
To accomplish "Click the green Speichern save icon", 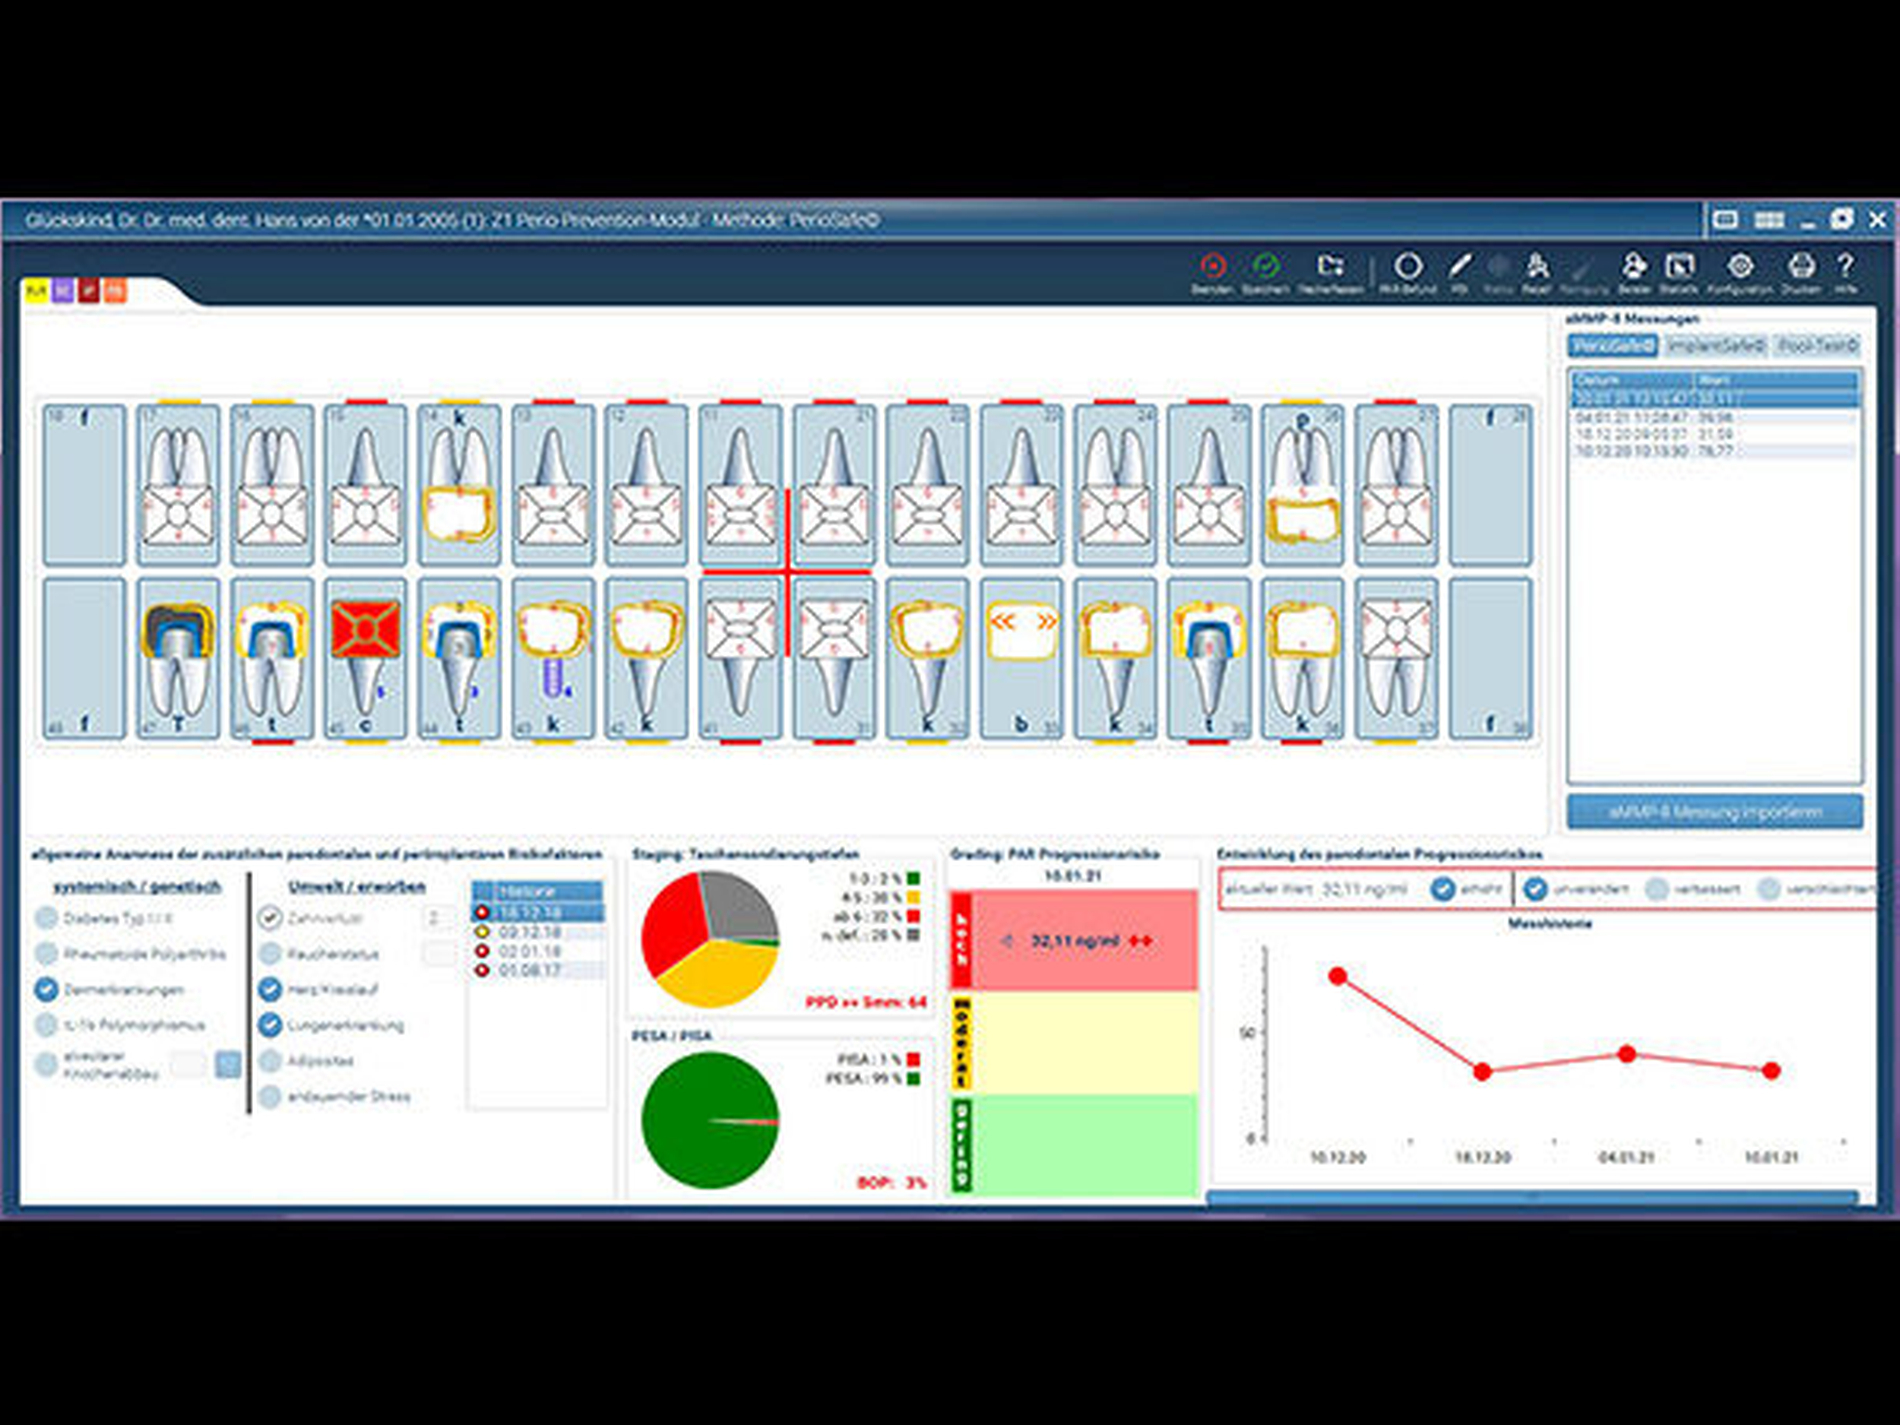I will point(1266,266).
